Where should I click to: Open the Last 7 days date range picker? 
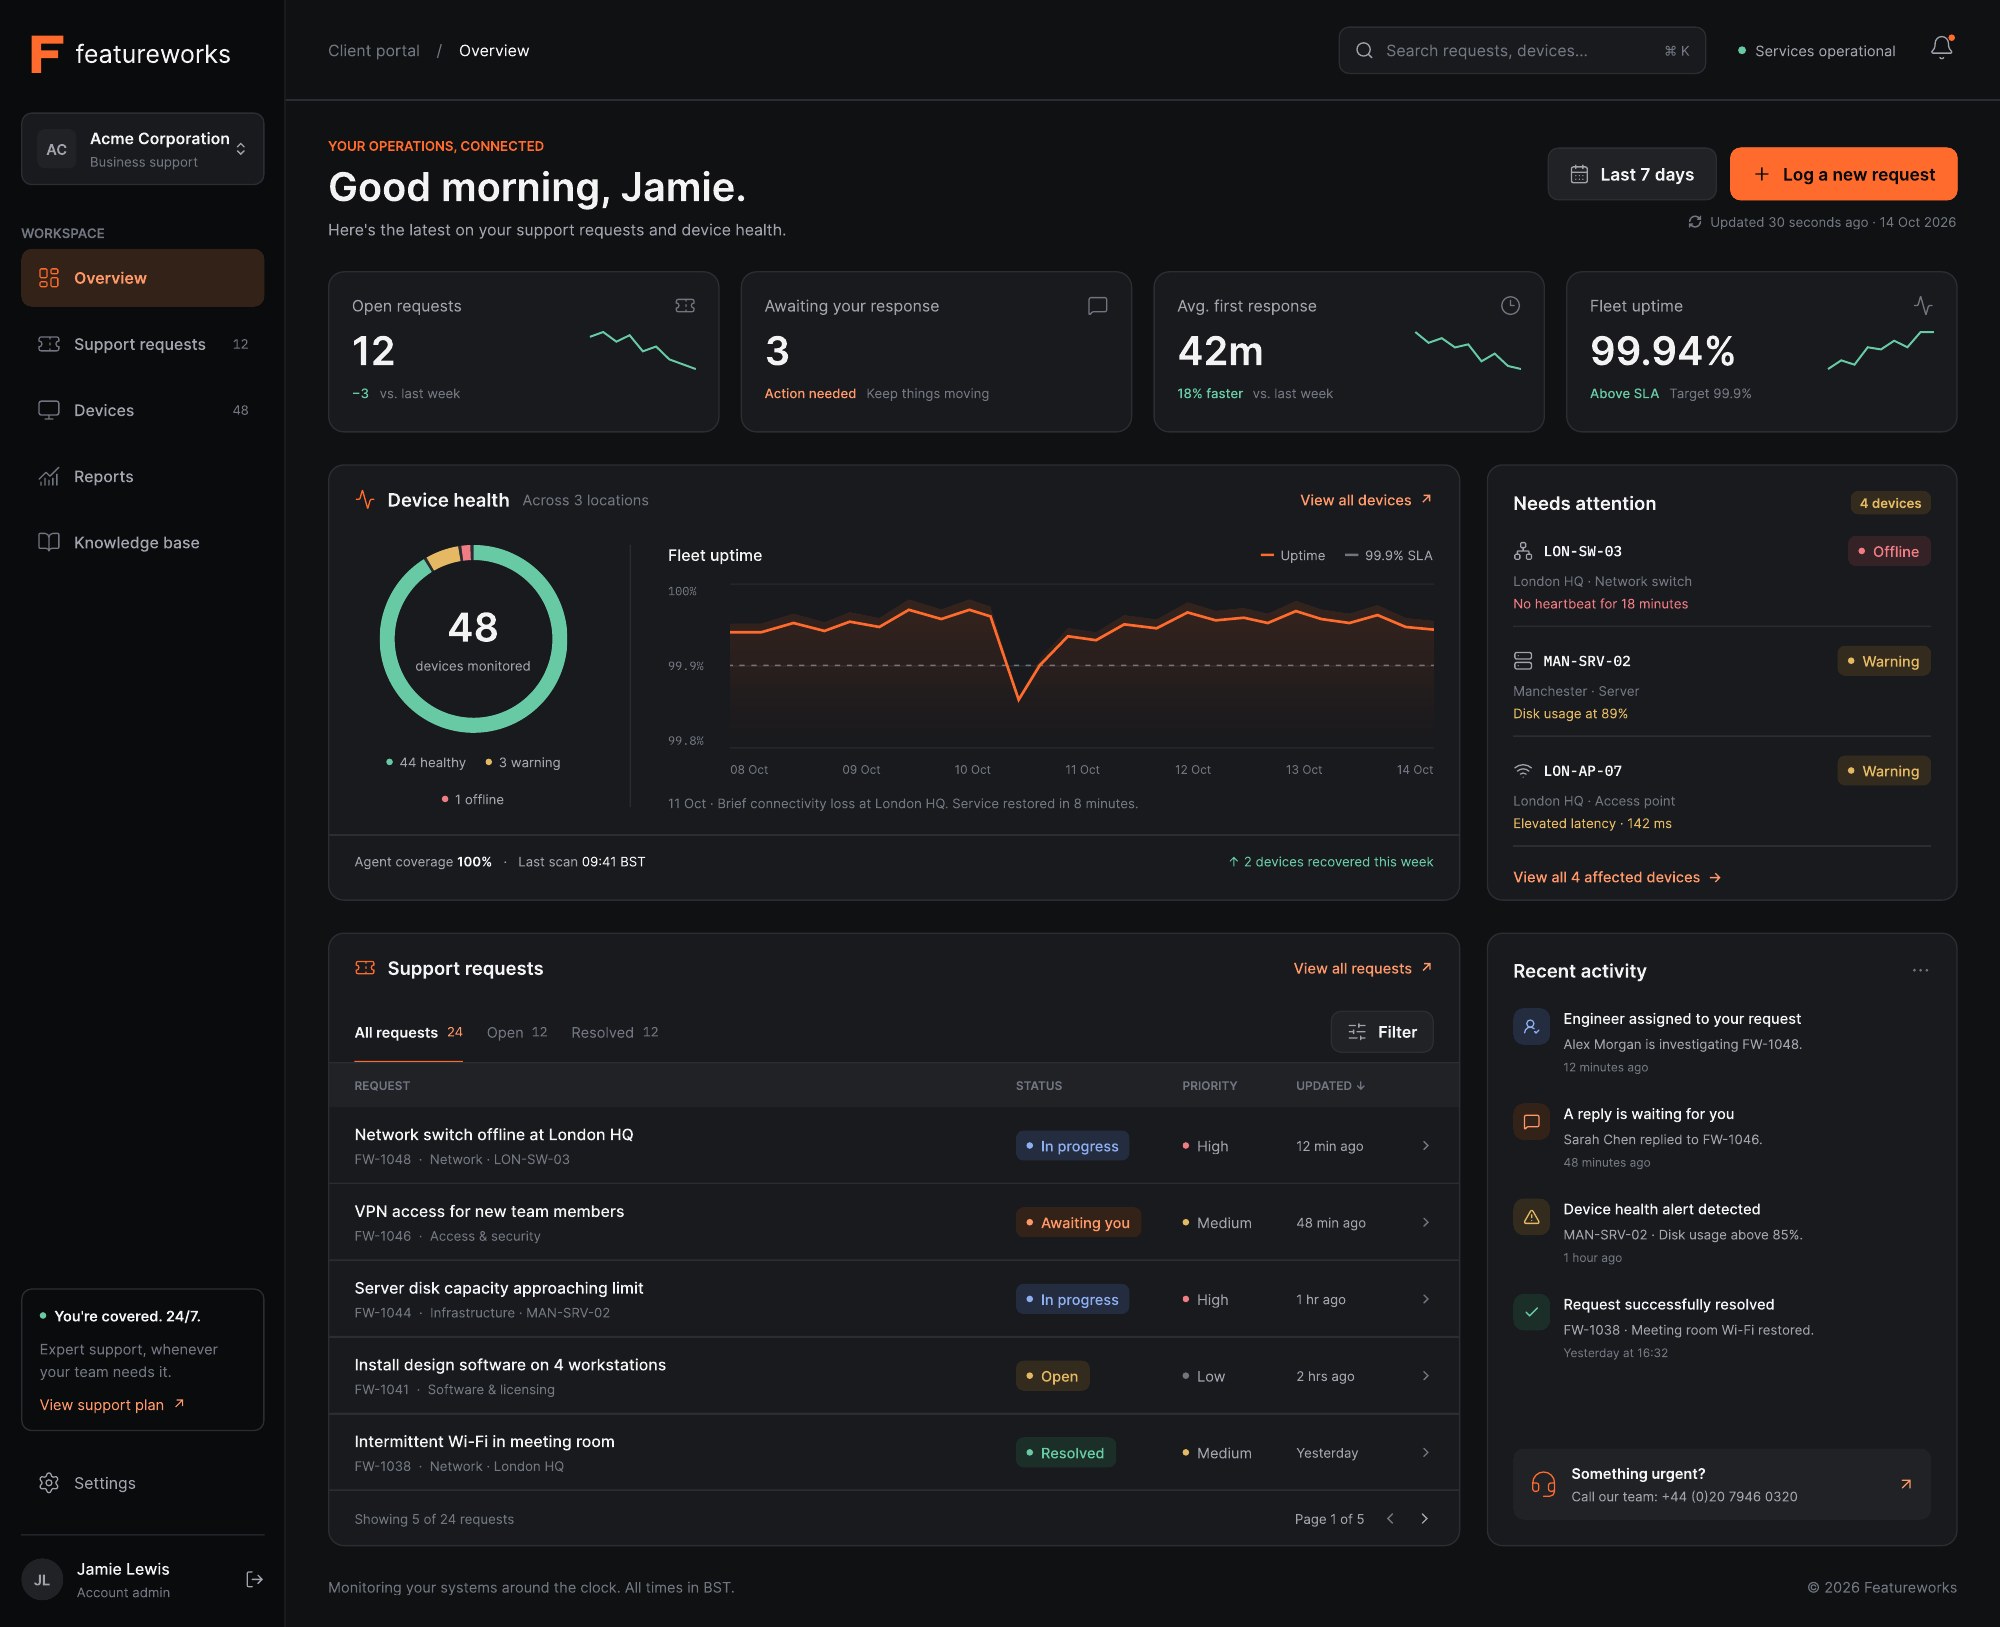point(1632,174)
